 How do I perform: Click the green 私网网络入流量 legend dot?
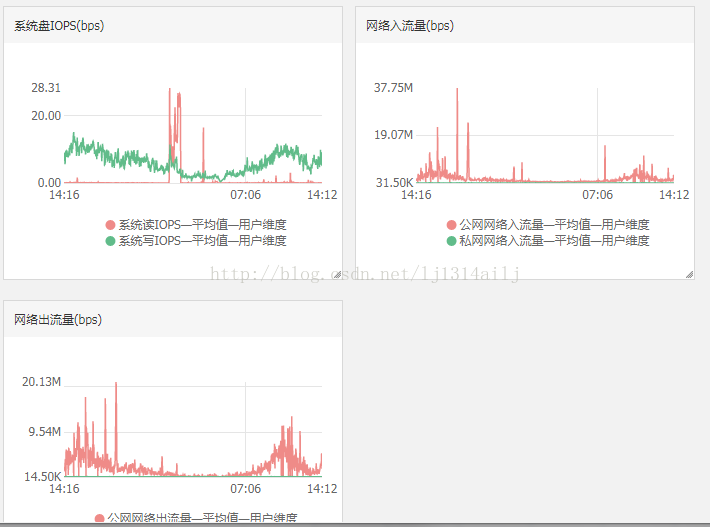coord(452,241)
